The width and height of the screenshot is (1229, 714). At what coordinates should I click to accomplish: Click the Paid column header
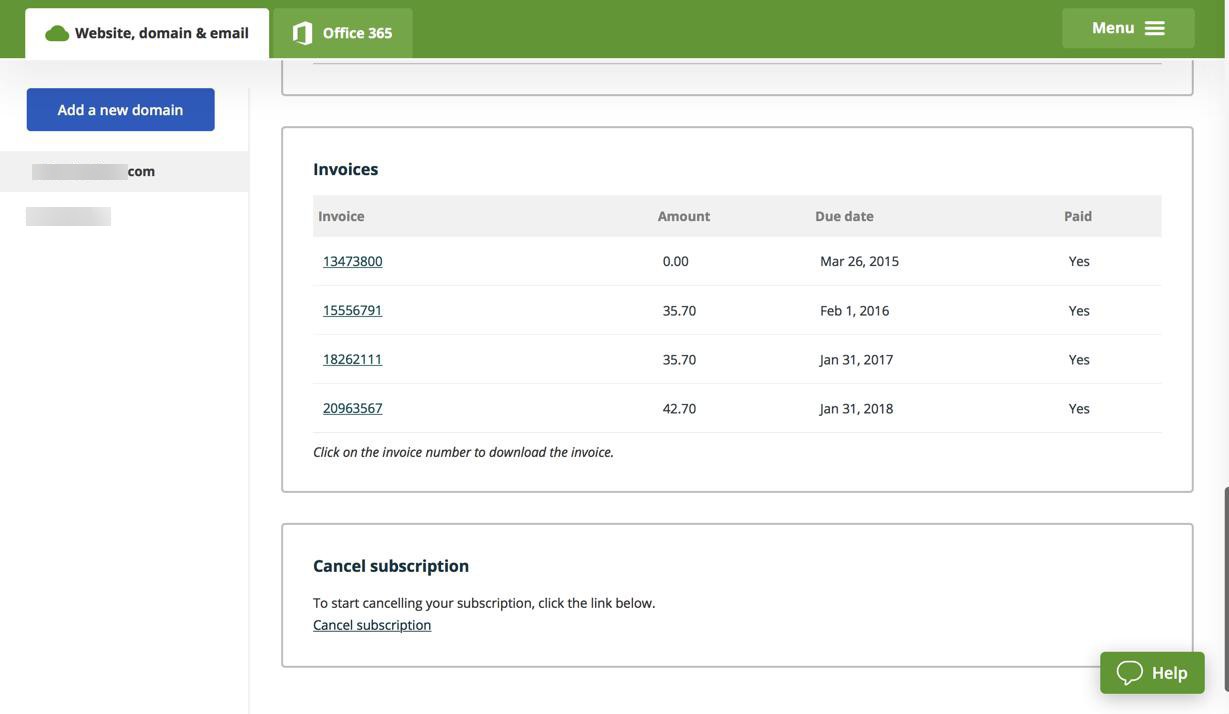point(1078,216)
